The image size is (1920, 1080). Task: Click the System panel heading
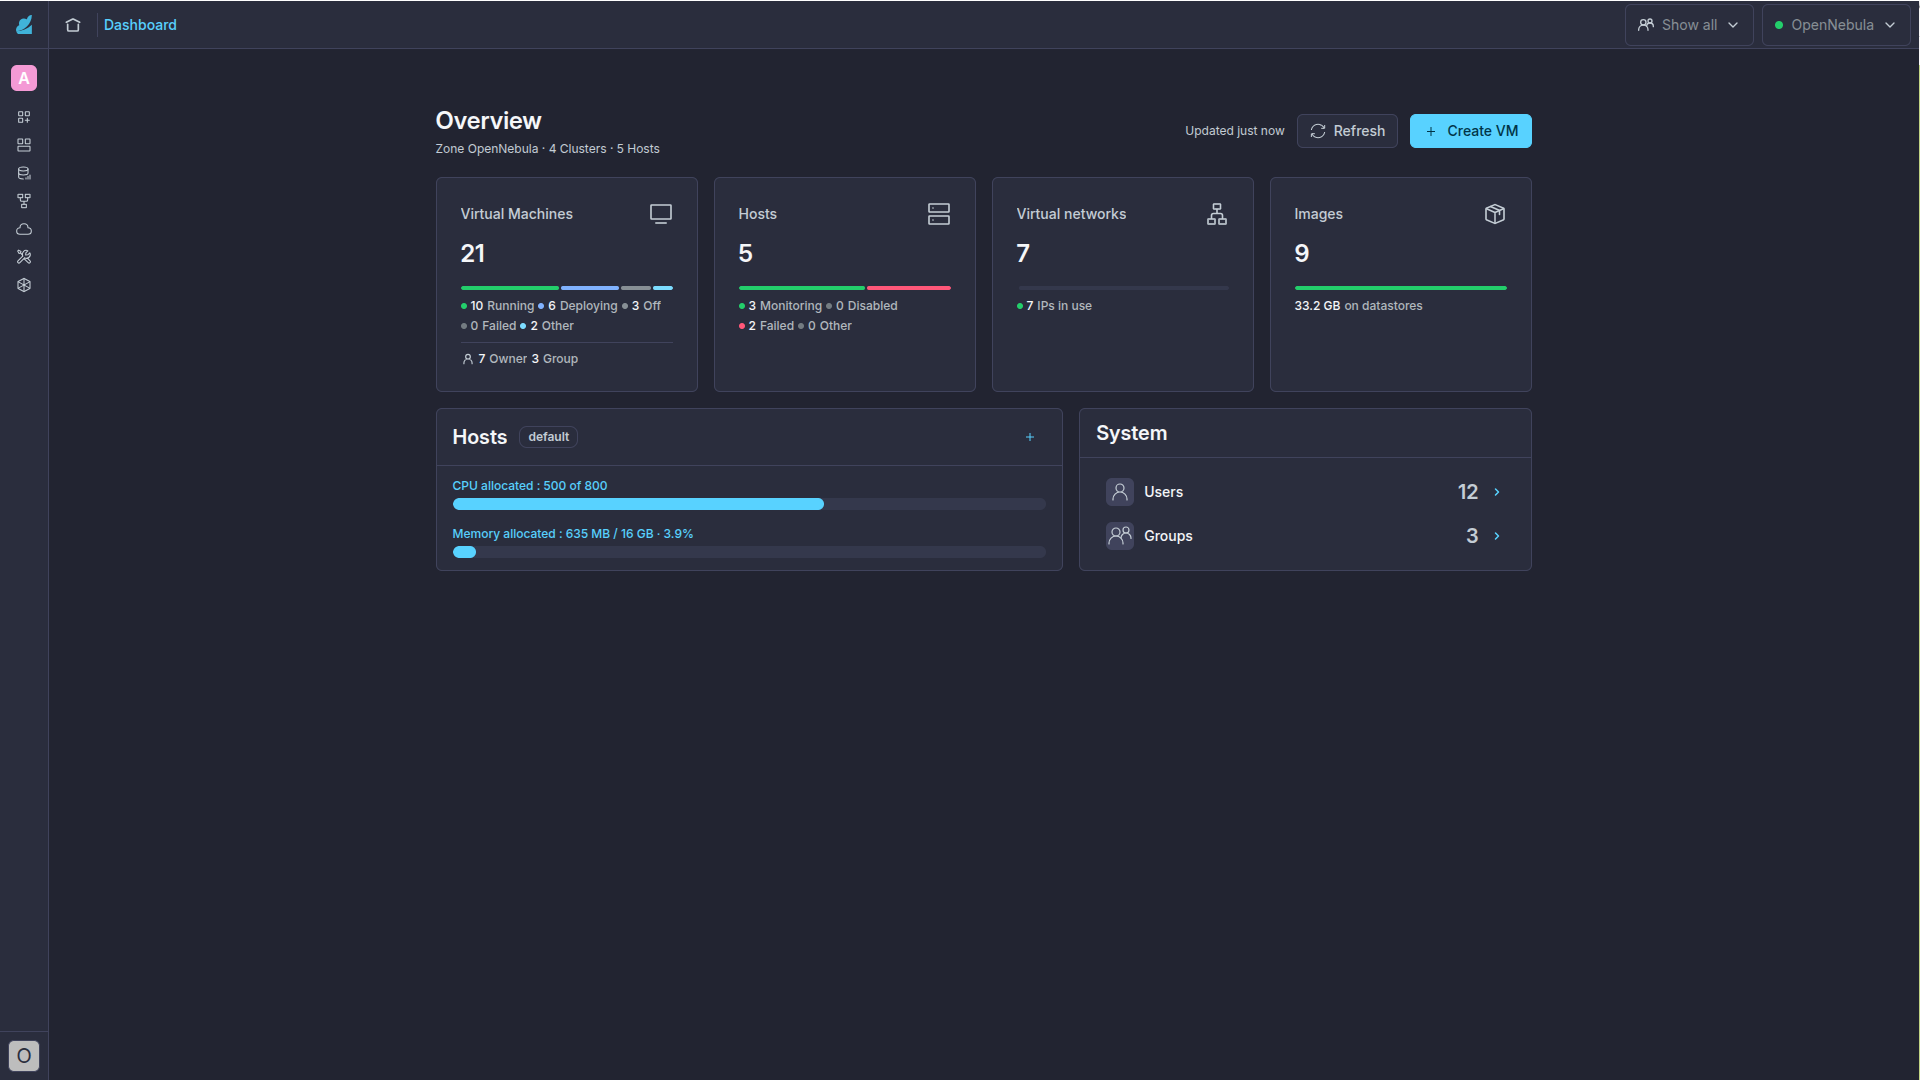(1131, 433)
